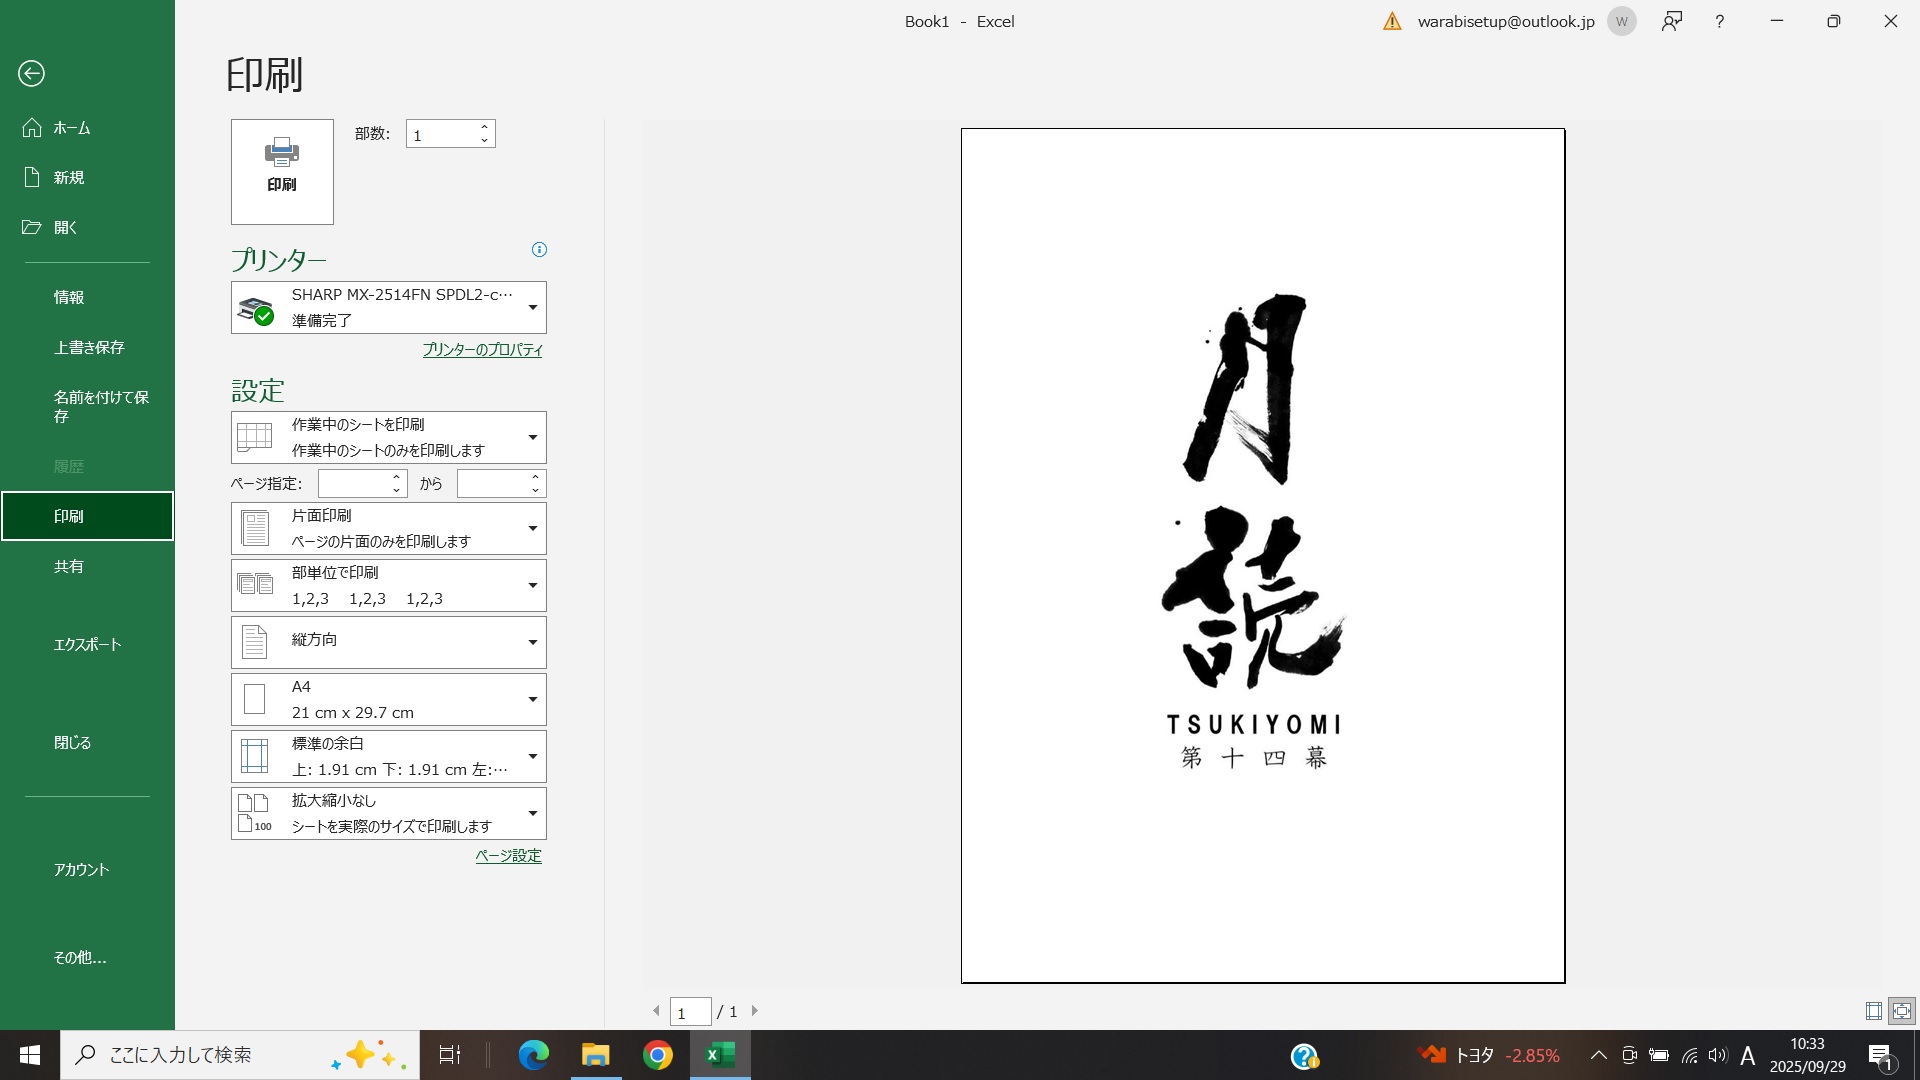This screenshot has width=1920, height=1080.
Task: Click the current page number field
Action: (x=690, y=1012)
